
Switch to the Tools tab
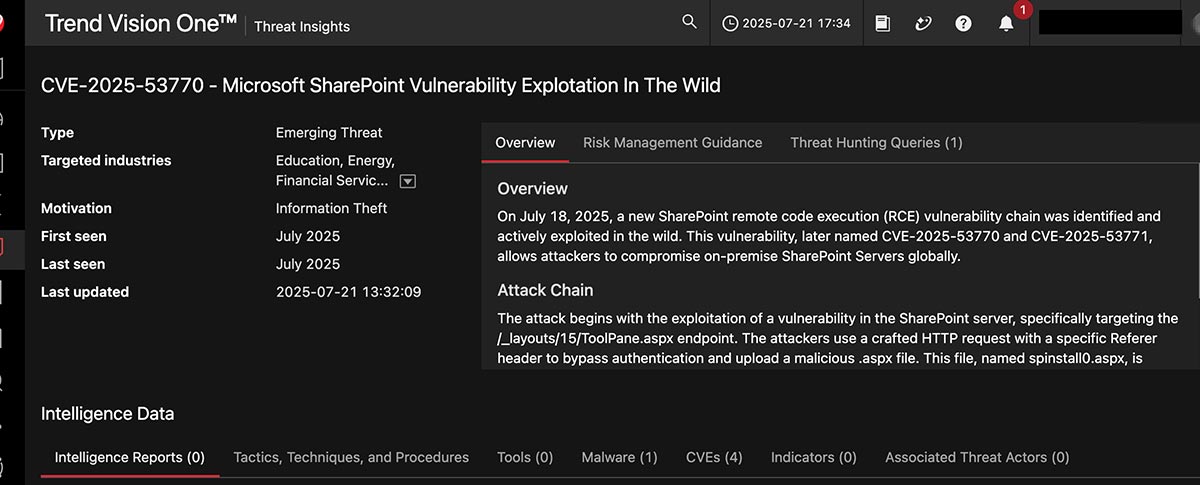pyautogui.click(x=525, y=457)
